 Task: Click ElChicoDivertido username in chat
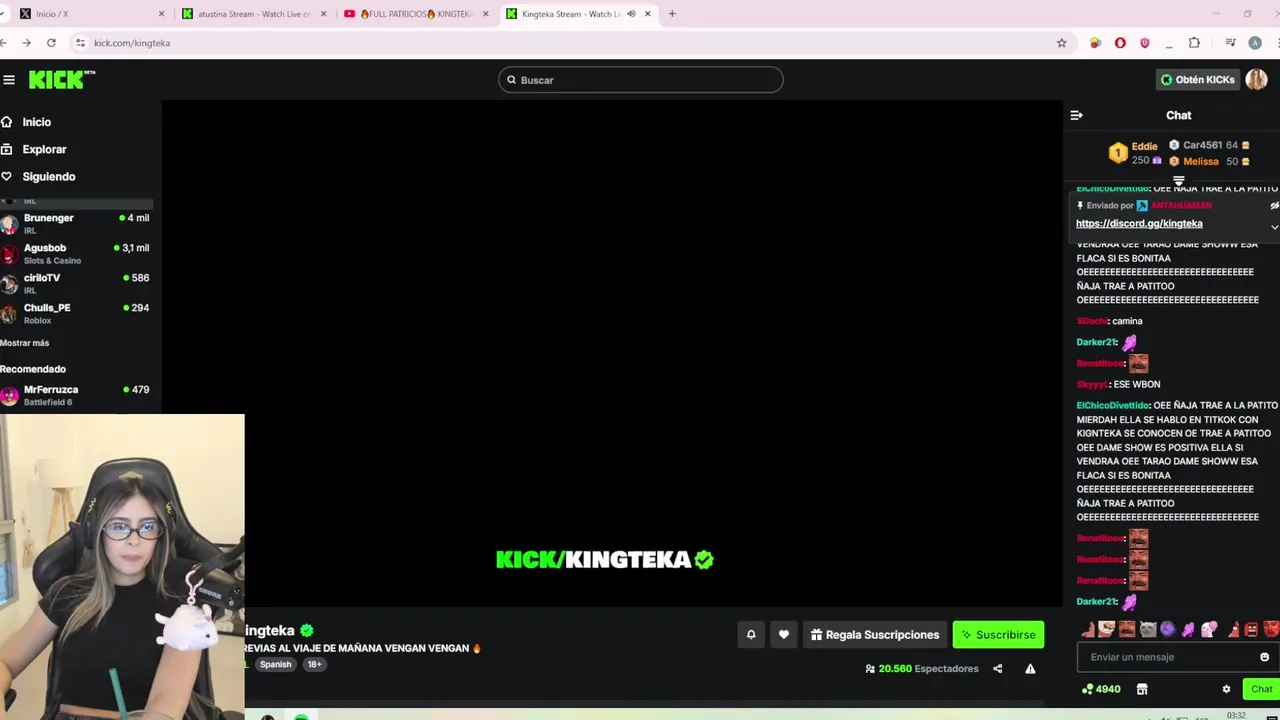(x=1112, y=406)
